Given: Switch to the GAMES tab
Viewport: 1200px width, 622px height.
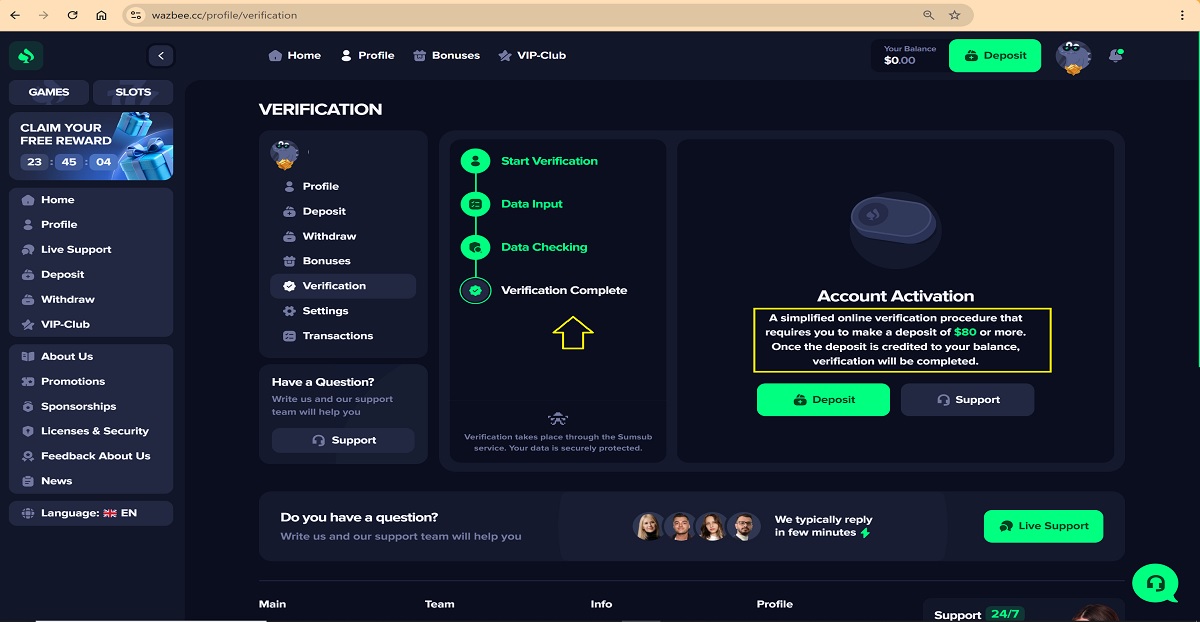Looking at the screenshot, I should click(49, 92).
